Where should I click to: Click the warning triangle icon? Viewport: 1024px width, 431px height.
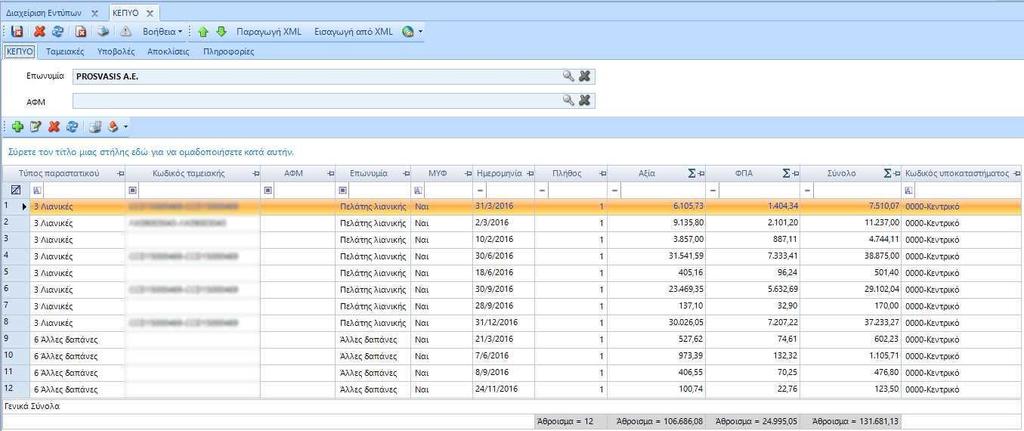(x=126, y=31)
